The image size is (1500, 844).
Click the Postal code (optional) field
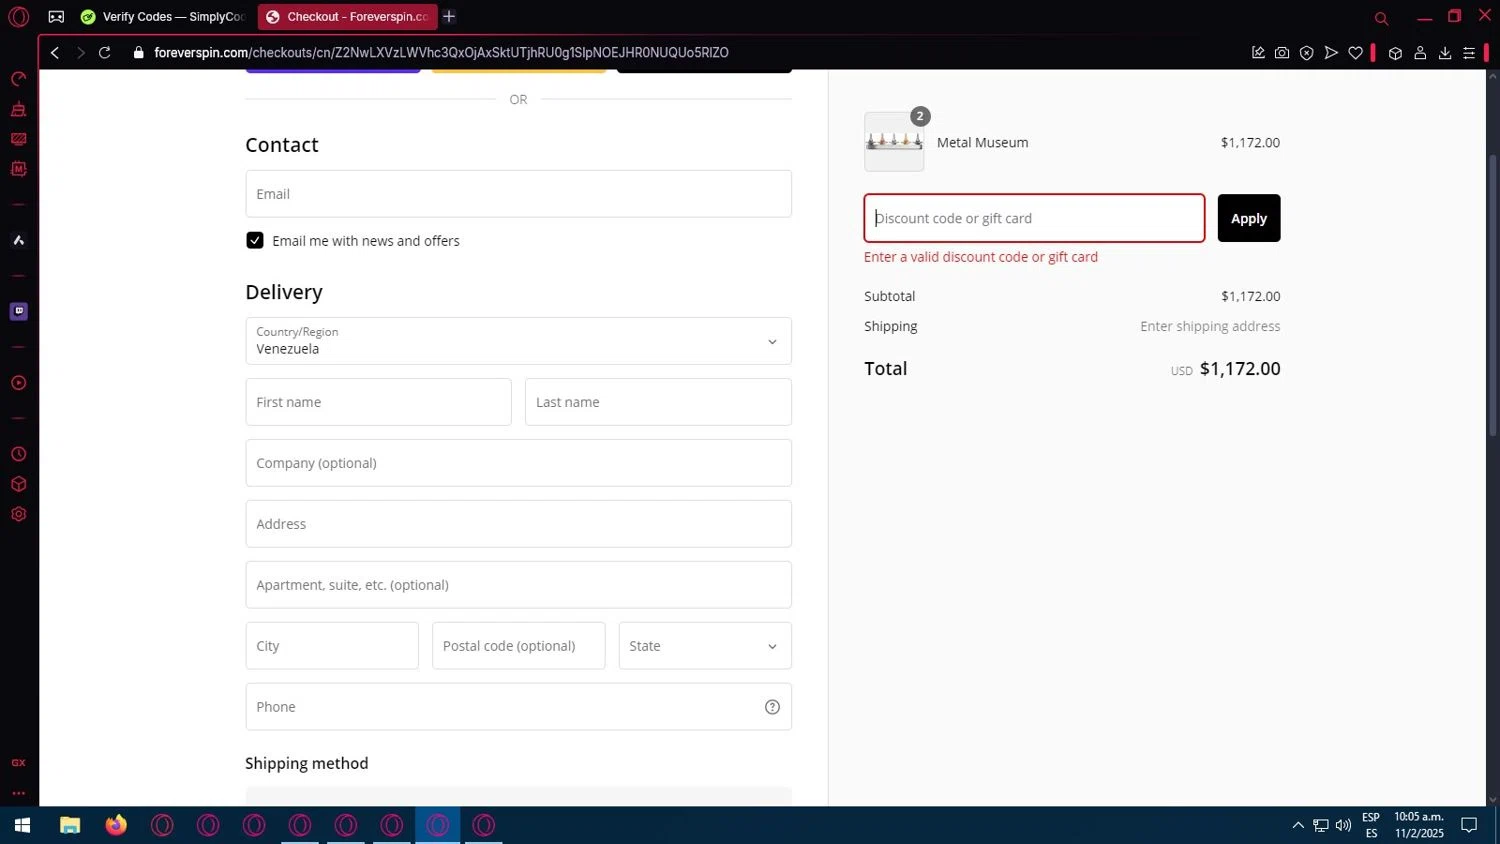(518, 646)
